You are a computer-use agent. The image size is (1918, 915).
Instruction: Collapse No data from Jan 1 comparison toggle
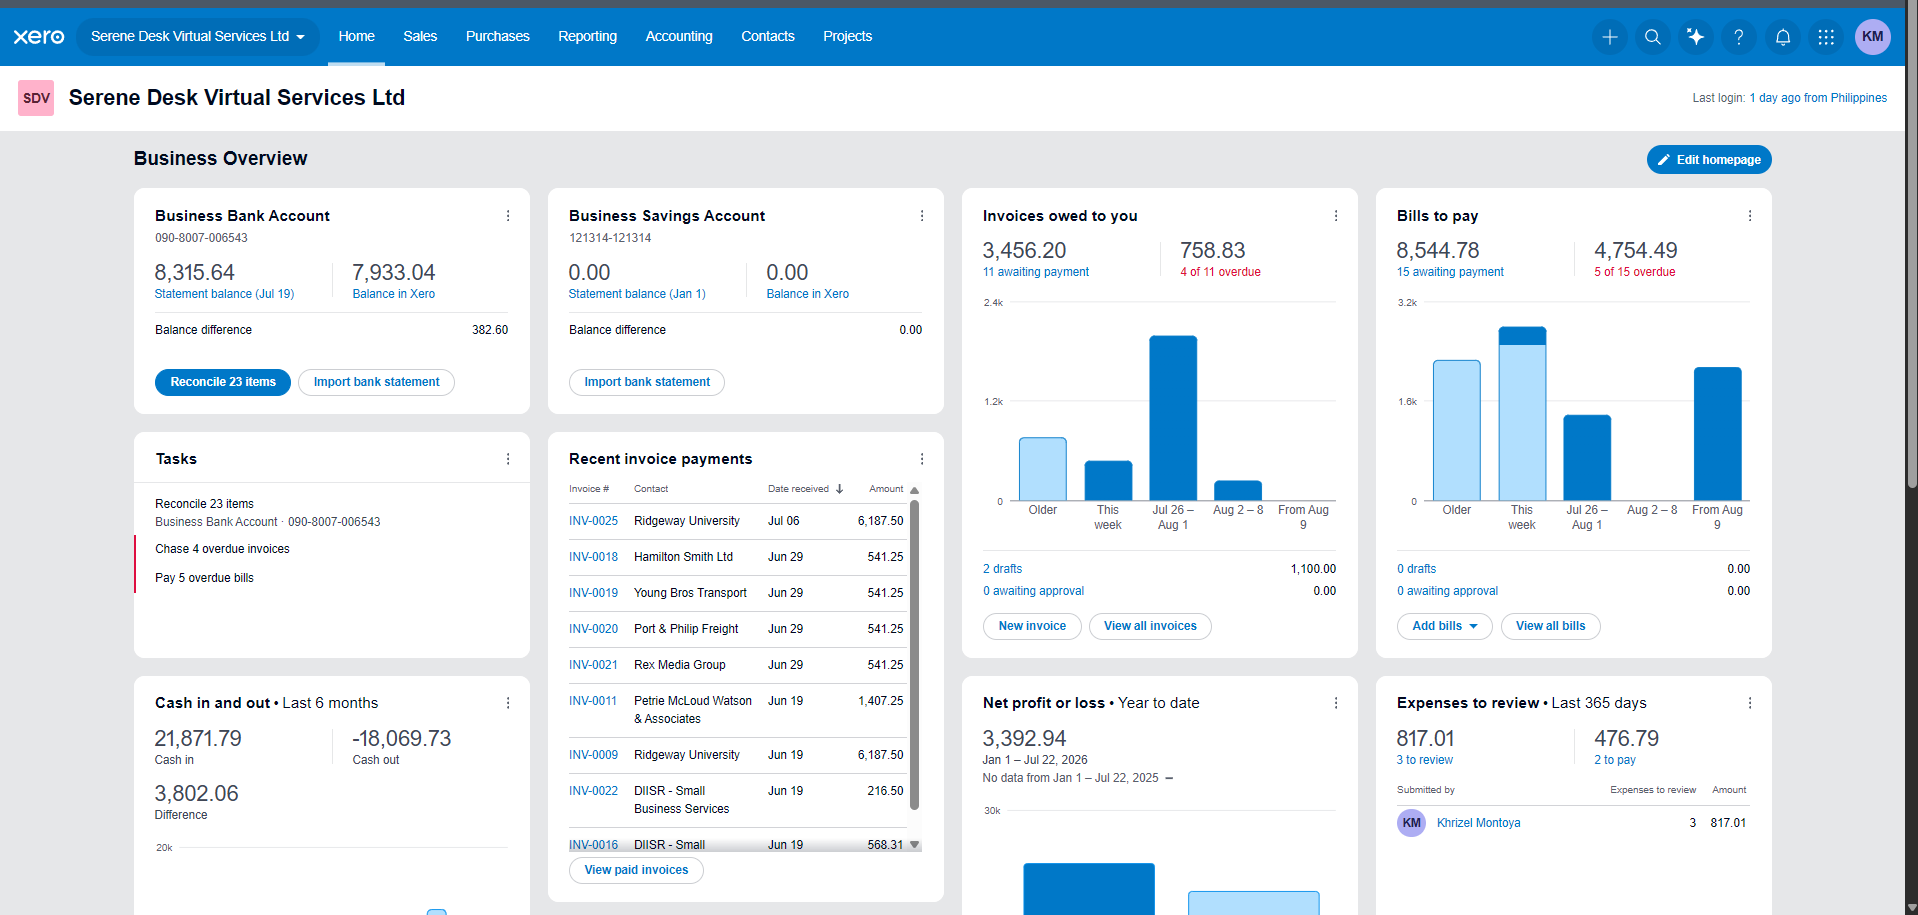tap(1169, 778)
